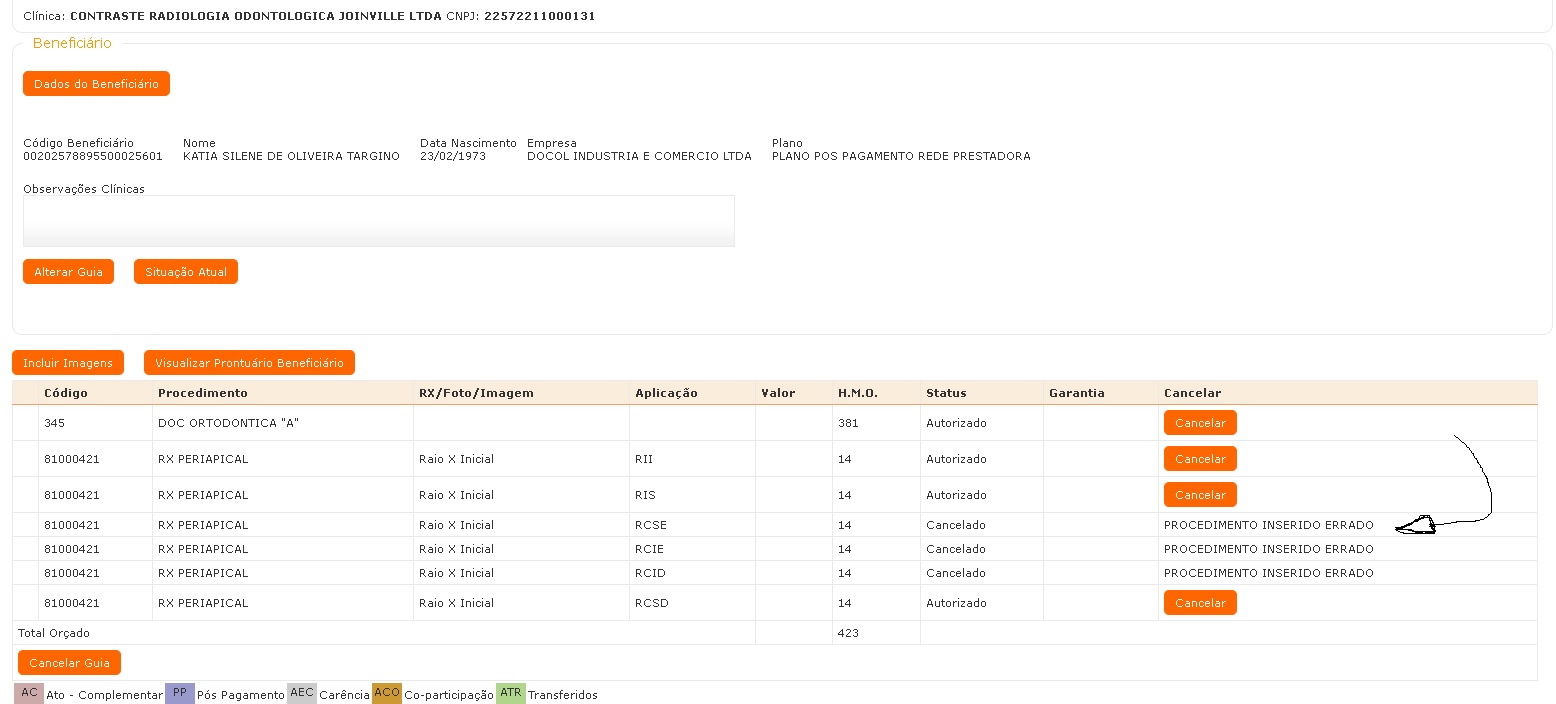Cancel the DOC ORTODONTICA "A" procedure
Viewport: 1556px width, 704px height.
click(1200, 423)
